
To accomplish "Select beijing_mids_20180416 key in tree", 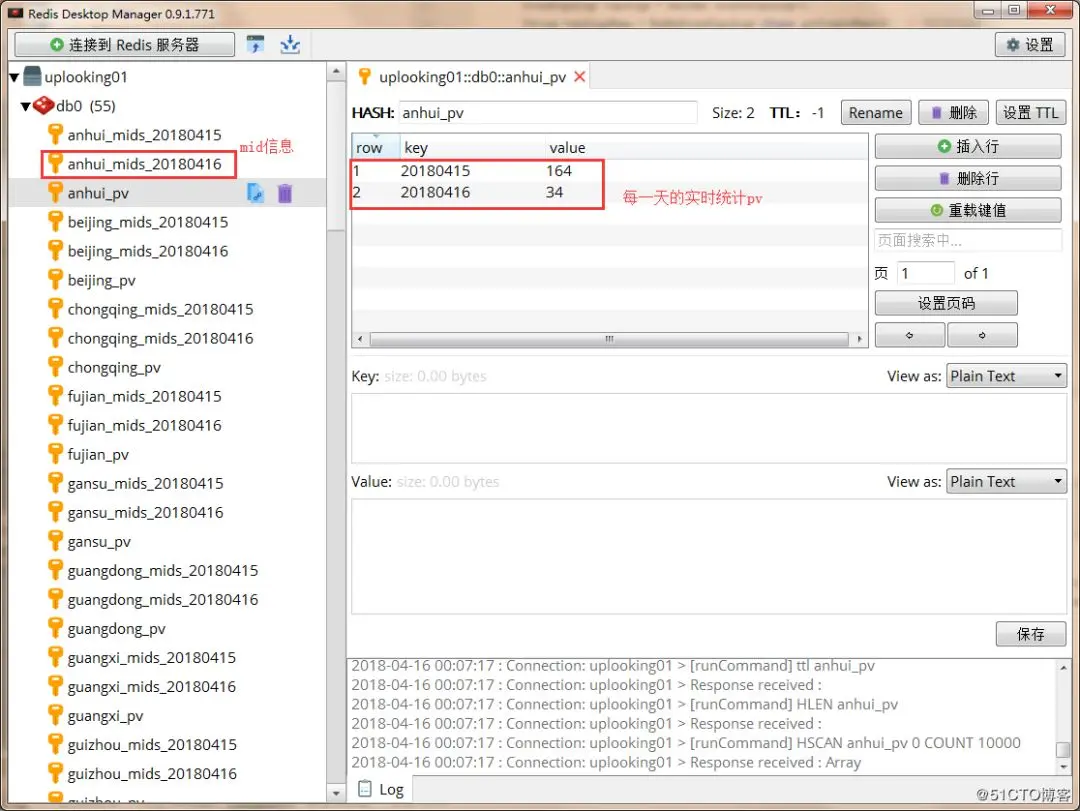I will [148, 251].
